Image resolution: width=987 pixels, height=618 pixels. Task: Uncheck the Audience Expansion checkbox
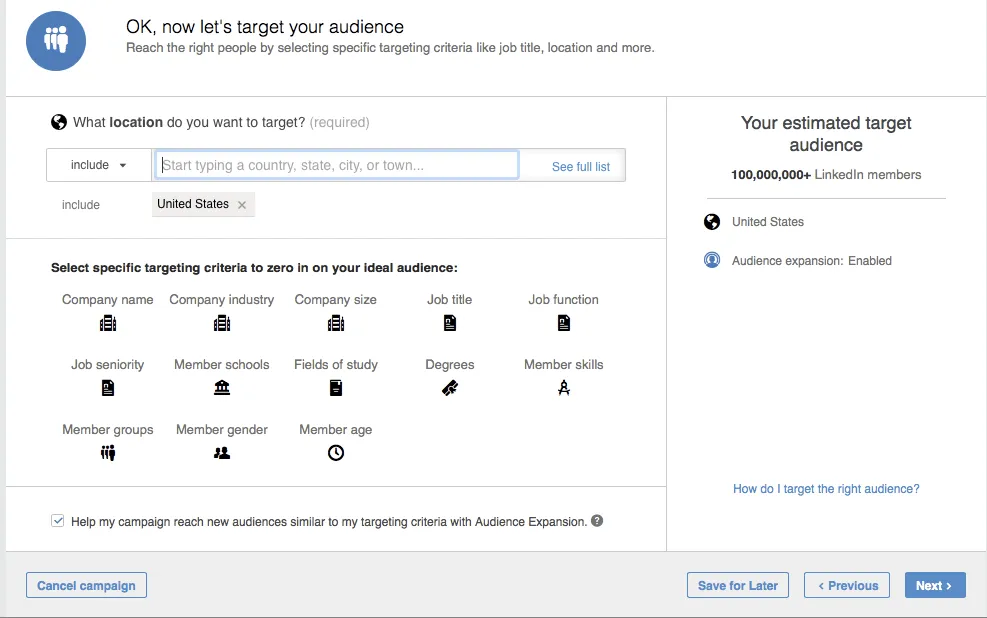coord(57,521)
